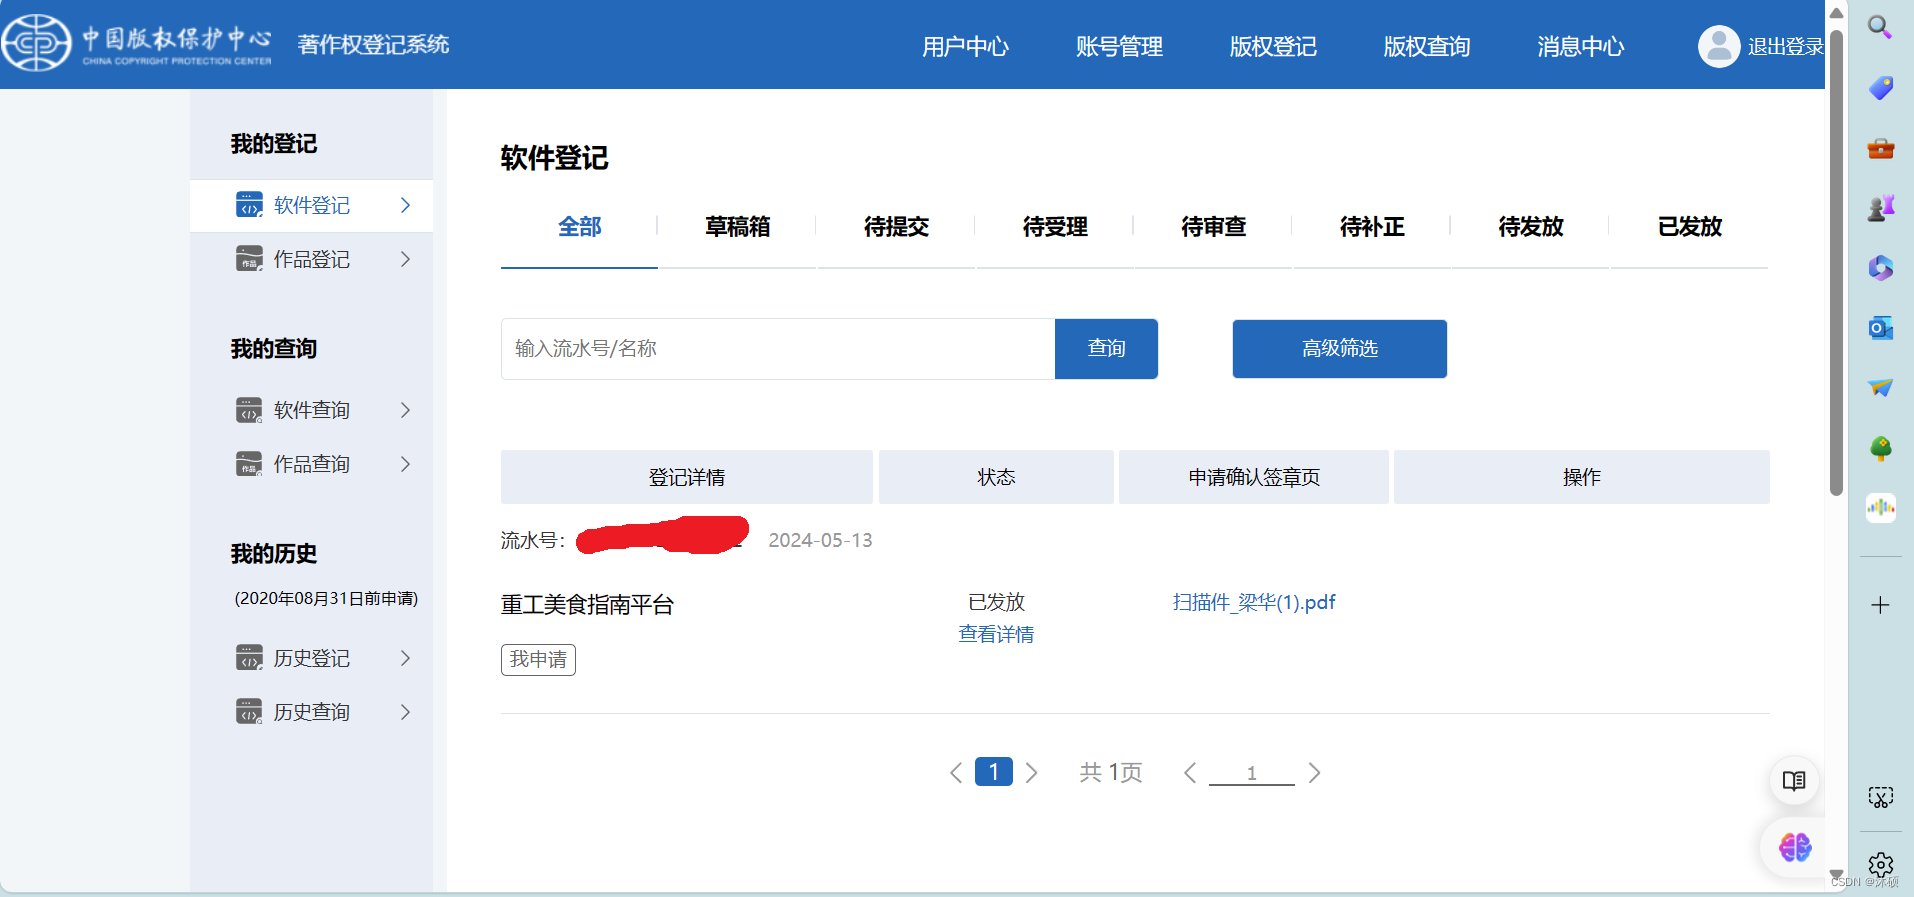Click the 作品登记 sidebar icon
The width and height of the screenshot is (1914, 897).
point(249,258)
